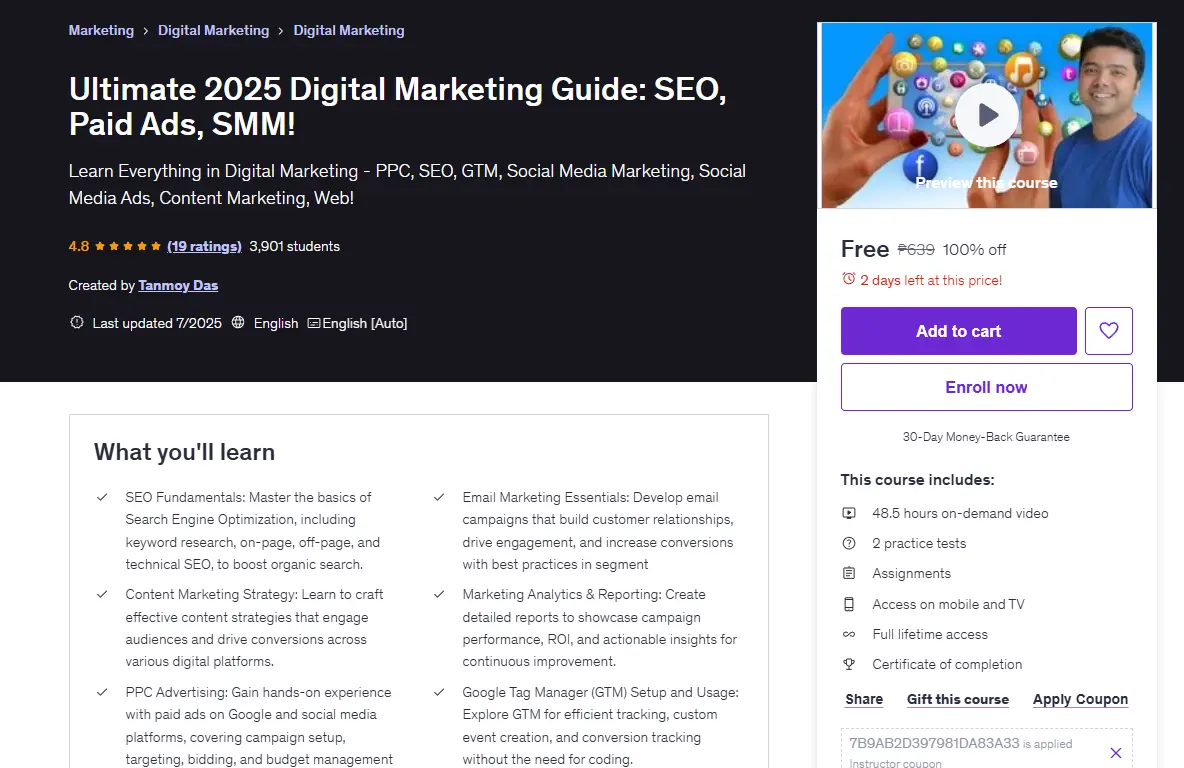The image size is (1184, 768).
Task: Click the Share button
Action: tap(864, 699)
